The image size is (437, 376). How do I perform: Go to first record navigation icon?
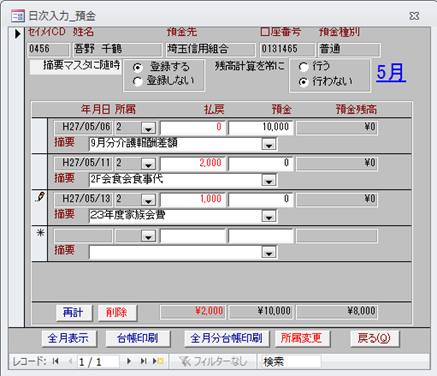pyautogui.click(x=56, y=361)
